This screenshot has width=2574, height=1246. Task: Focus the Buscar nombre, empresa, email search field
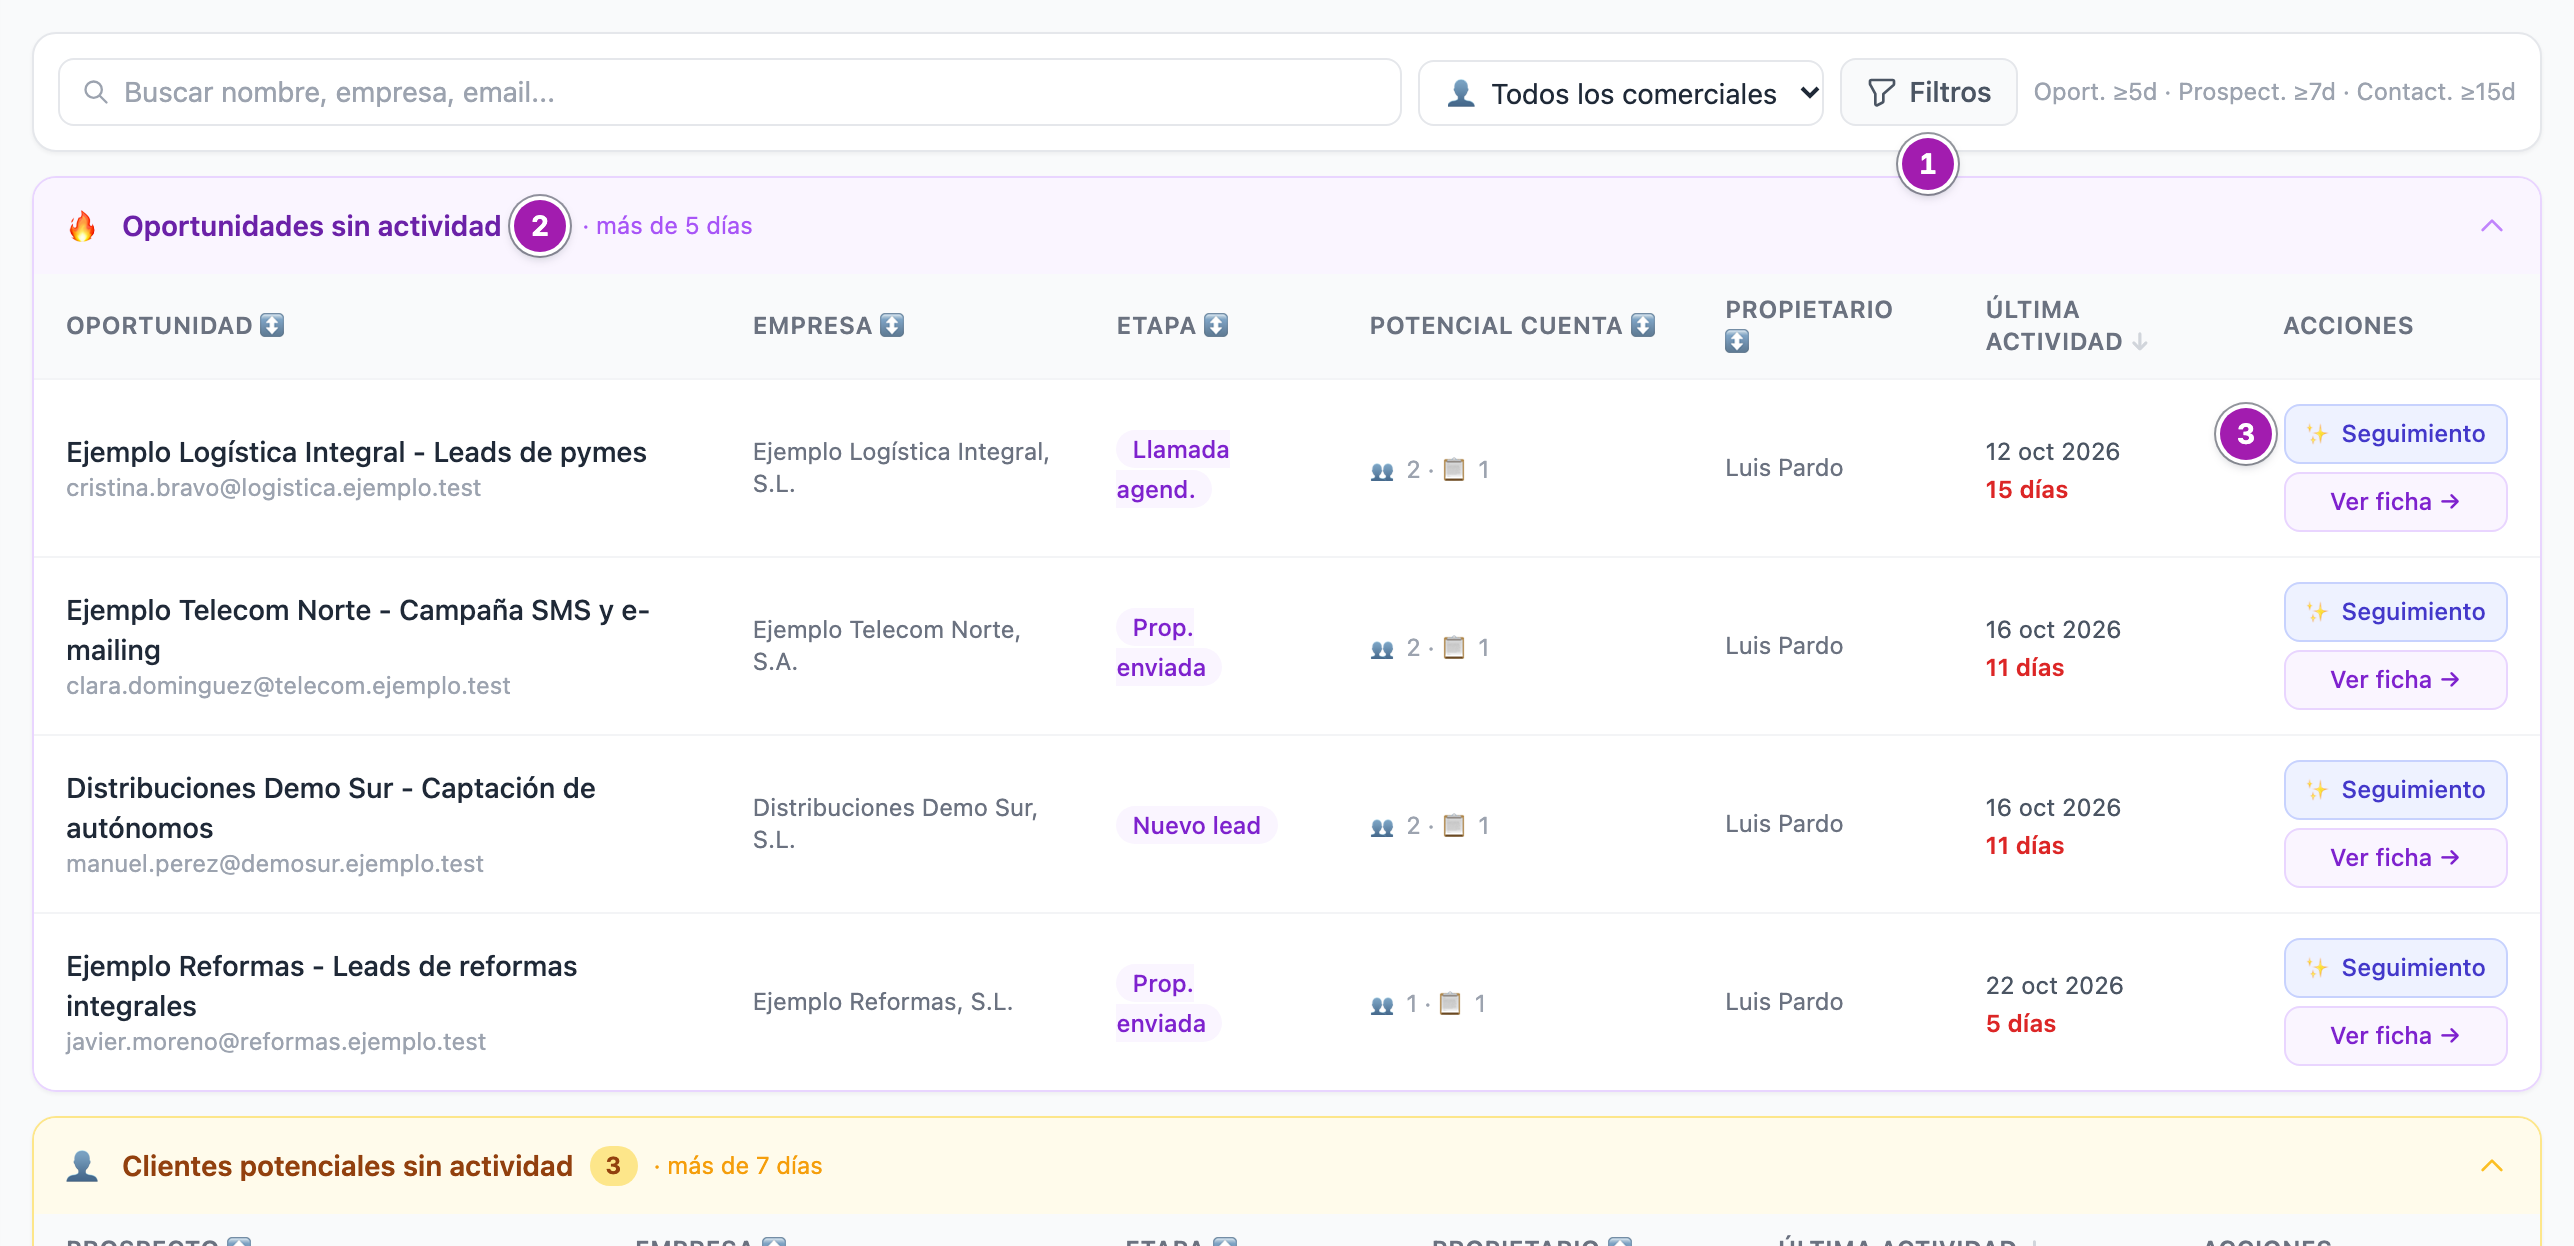point(730,92)
